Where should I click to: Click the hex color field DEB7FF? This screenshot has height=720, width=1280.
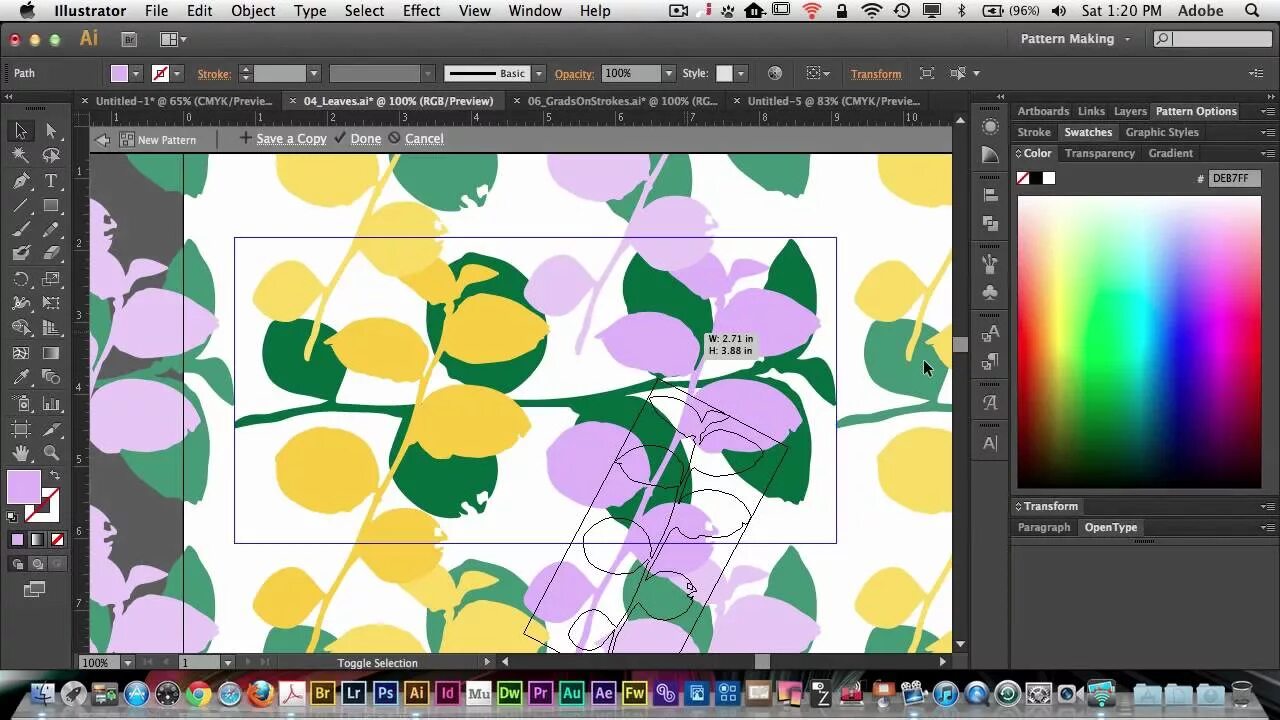1234,178
